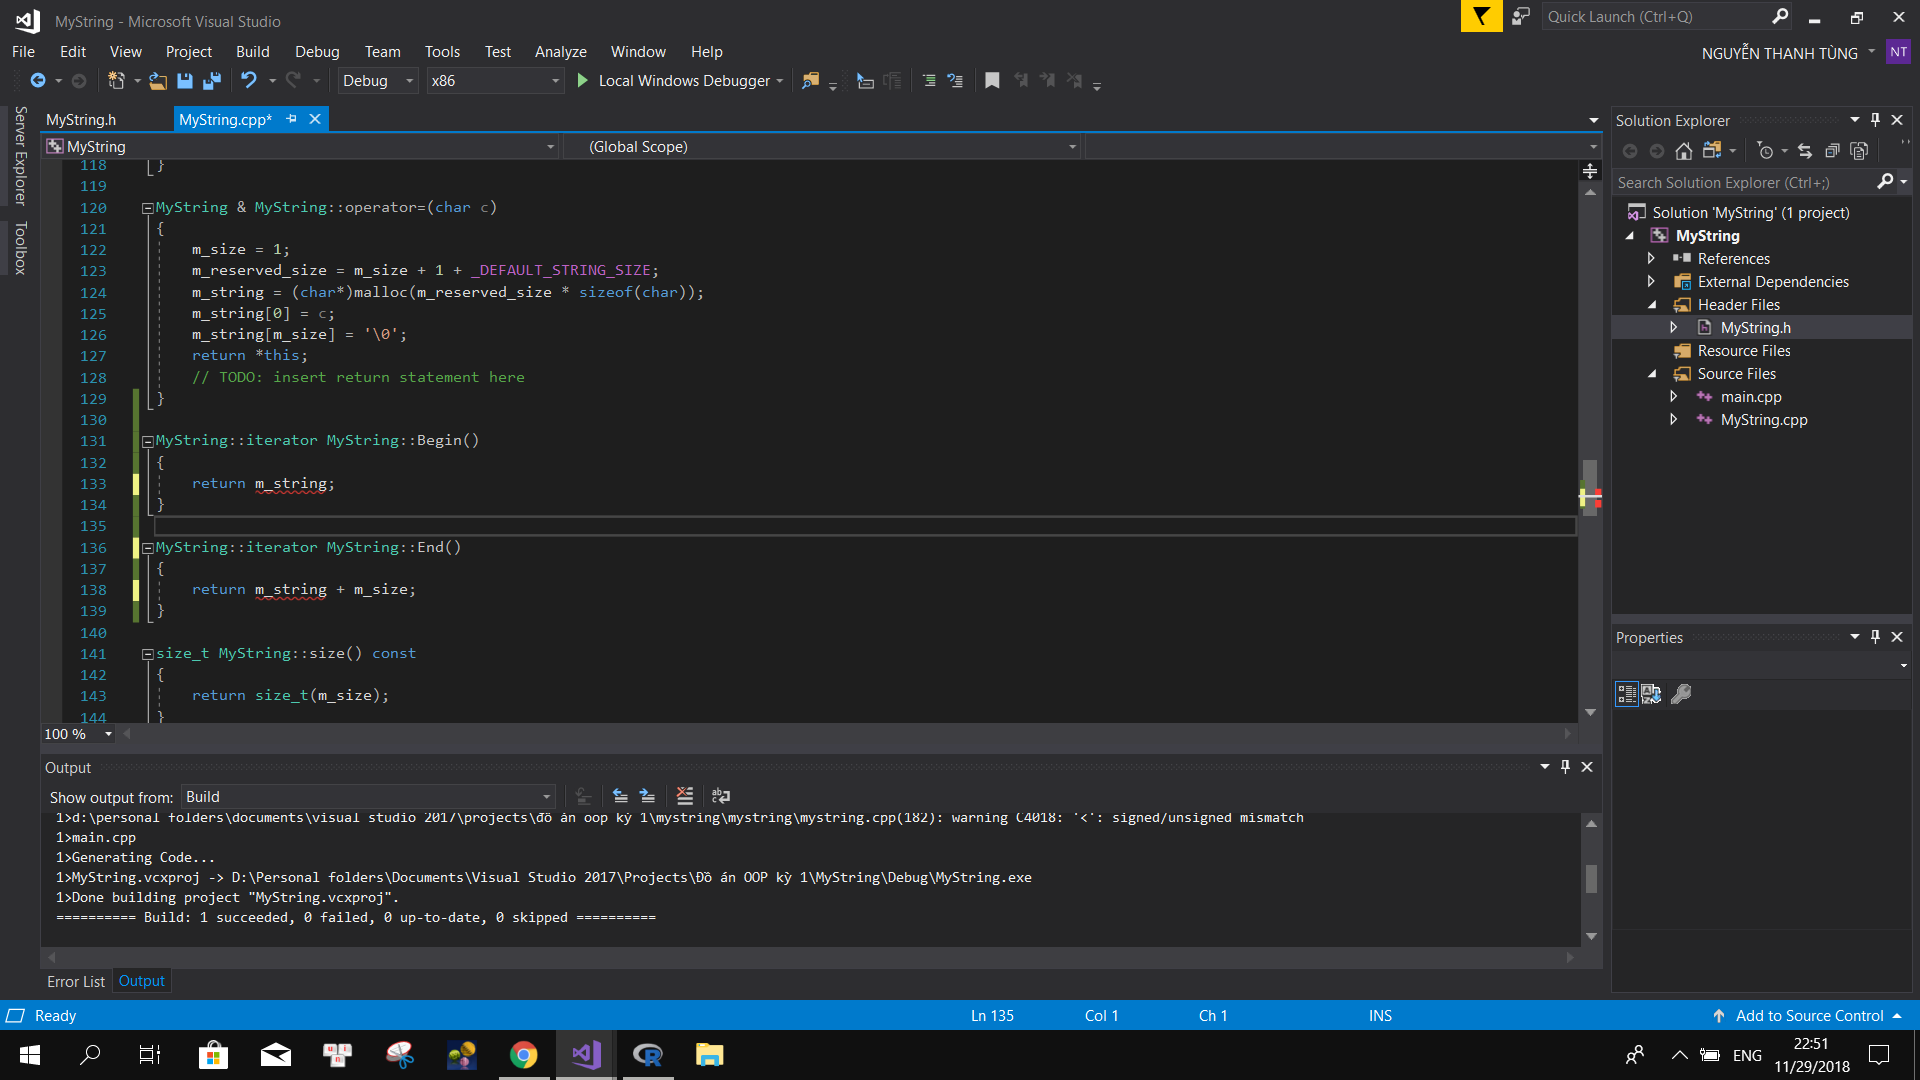Pin the Solution Explorer panel
Viewport: 1920px width, 1080px height.
(x=1876, y=120)
